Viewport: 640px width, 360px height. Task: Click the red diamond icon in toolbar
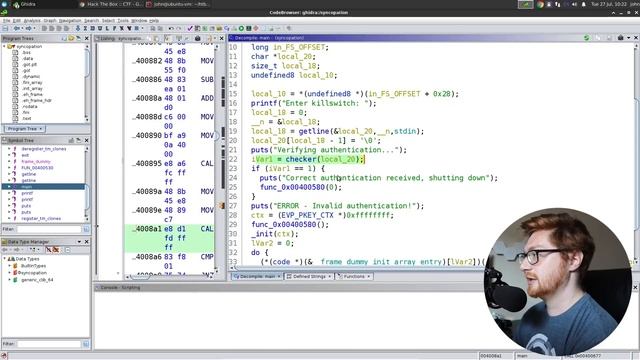tap(256, 29)
